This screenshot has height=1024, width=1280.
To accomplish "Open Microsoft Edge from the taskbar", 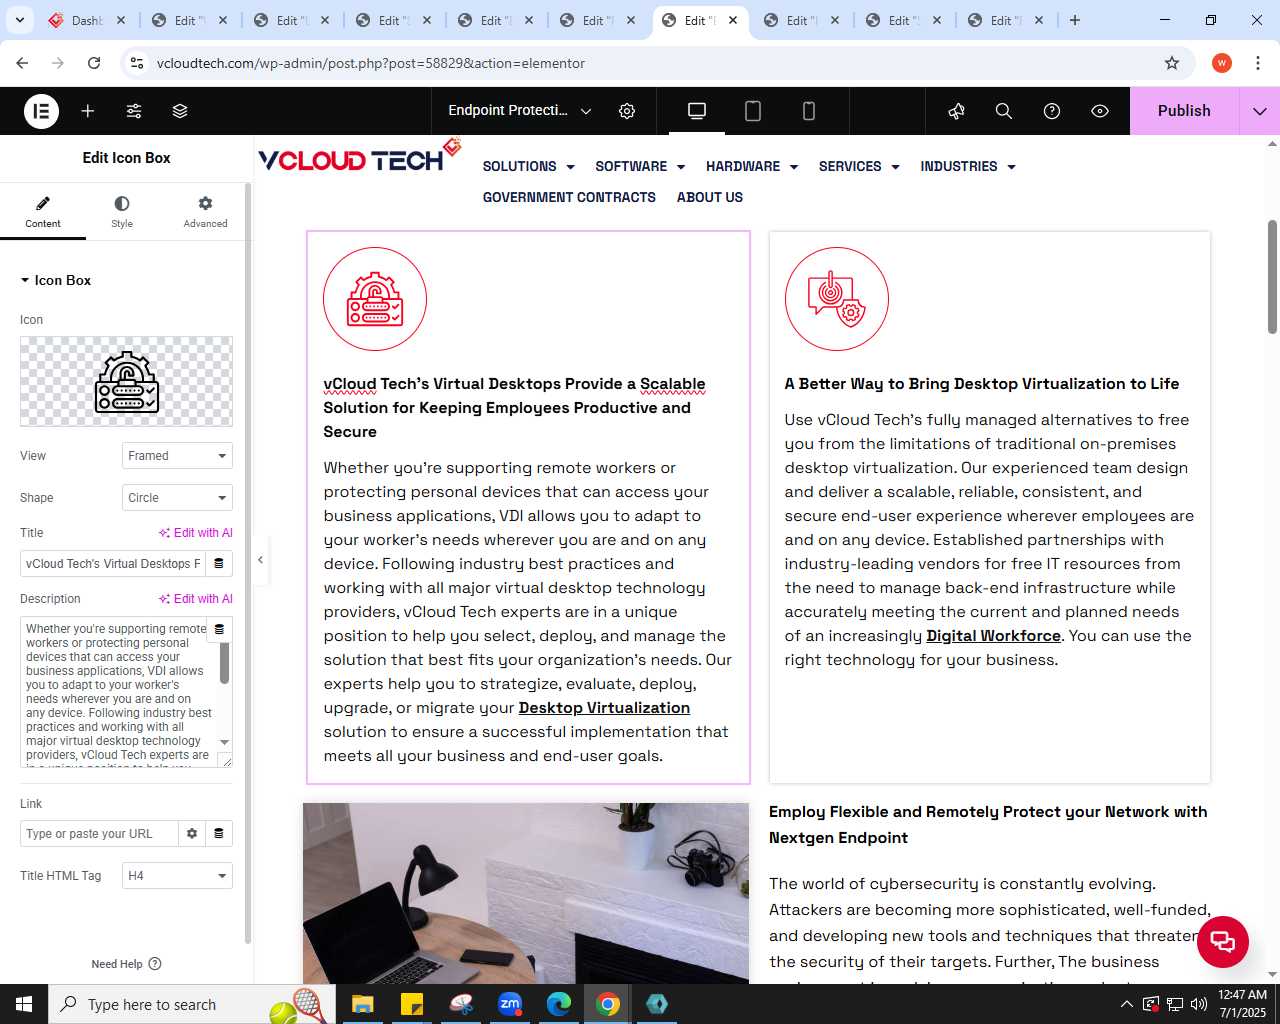I will 559,1004.
